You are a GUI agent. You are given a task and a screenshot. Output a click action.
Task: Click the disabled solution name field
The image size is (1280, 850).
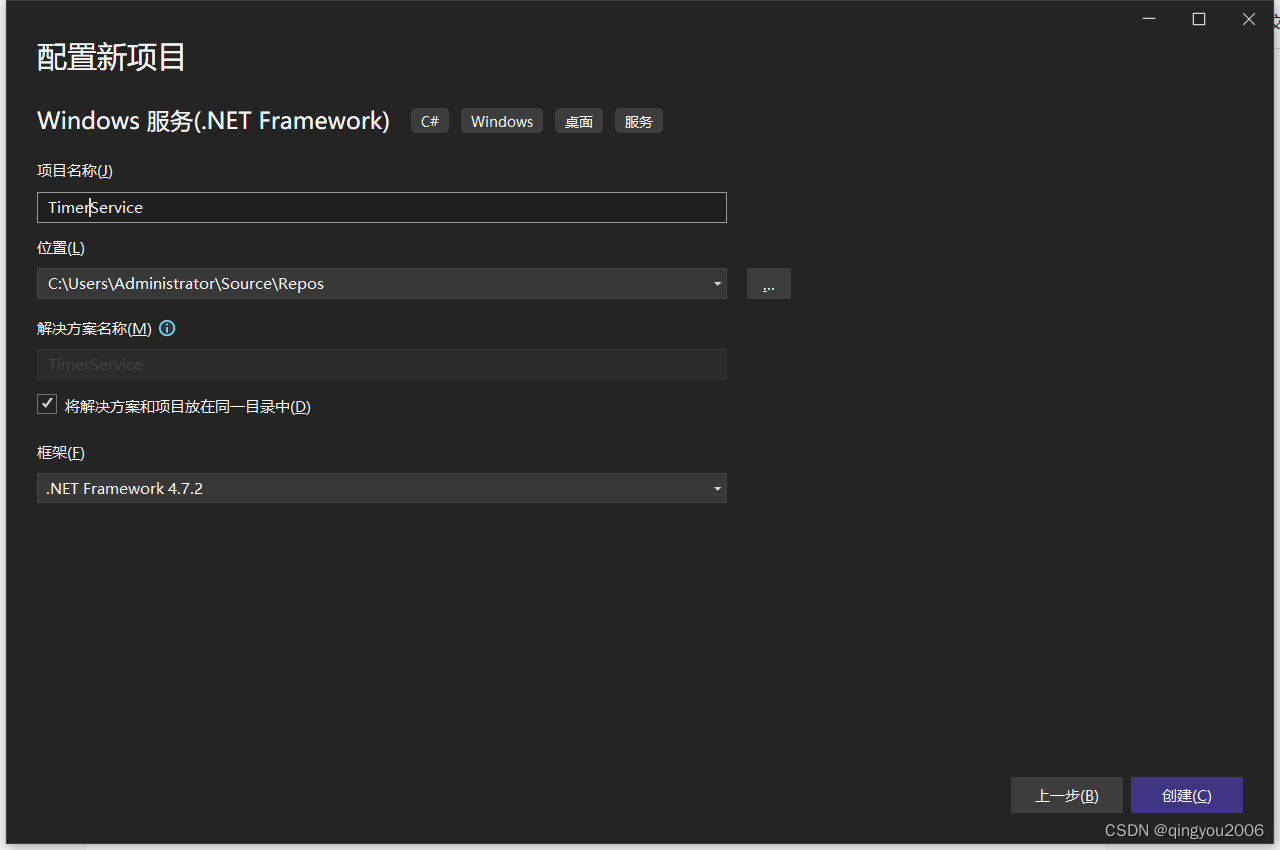(382, 364)
